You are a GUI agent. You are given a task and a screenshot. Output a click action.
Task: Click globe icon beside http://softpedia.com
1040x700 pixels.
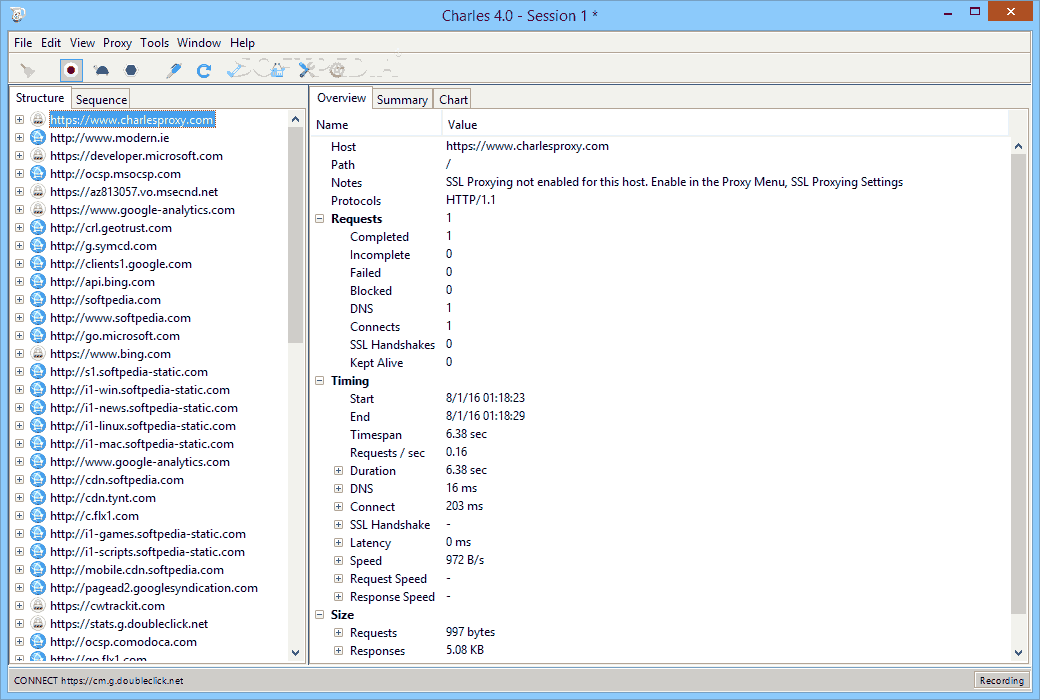coord(38,299)
